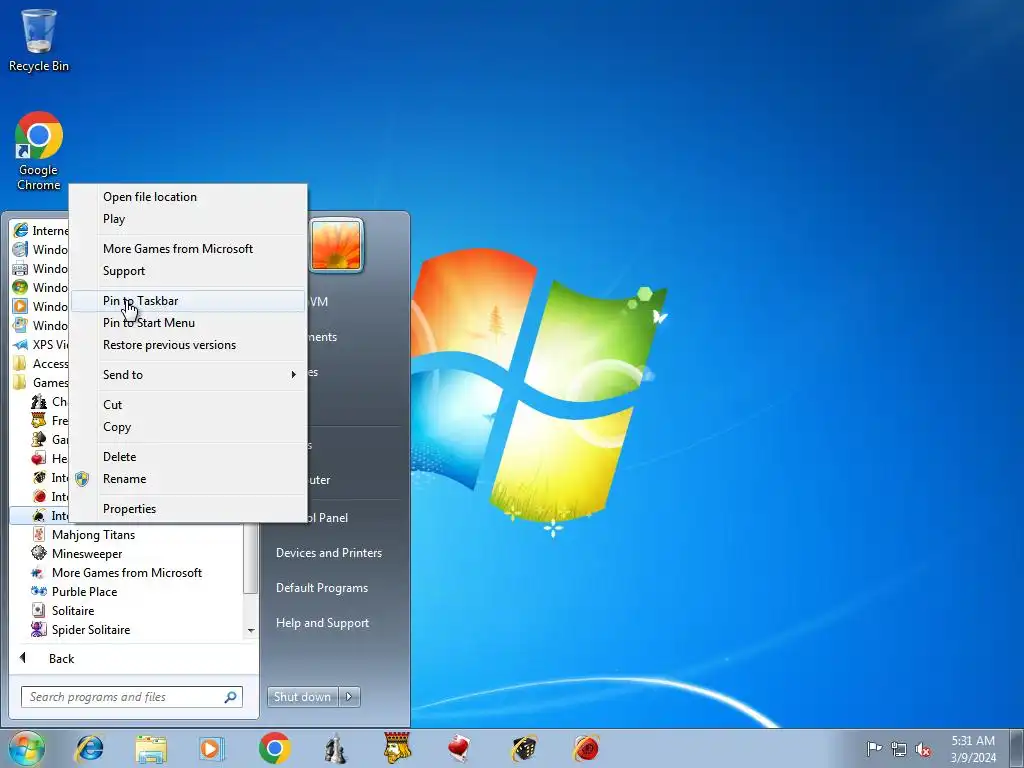Open Default Programs
Viewport: 1024px width, 768px height.
[322, 588]
